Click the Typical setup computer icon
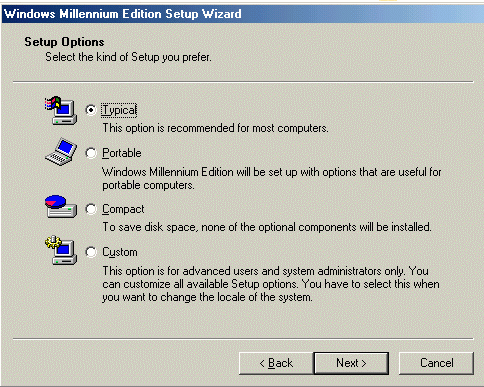 tap(61, 111)
